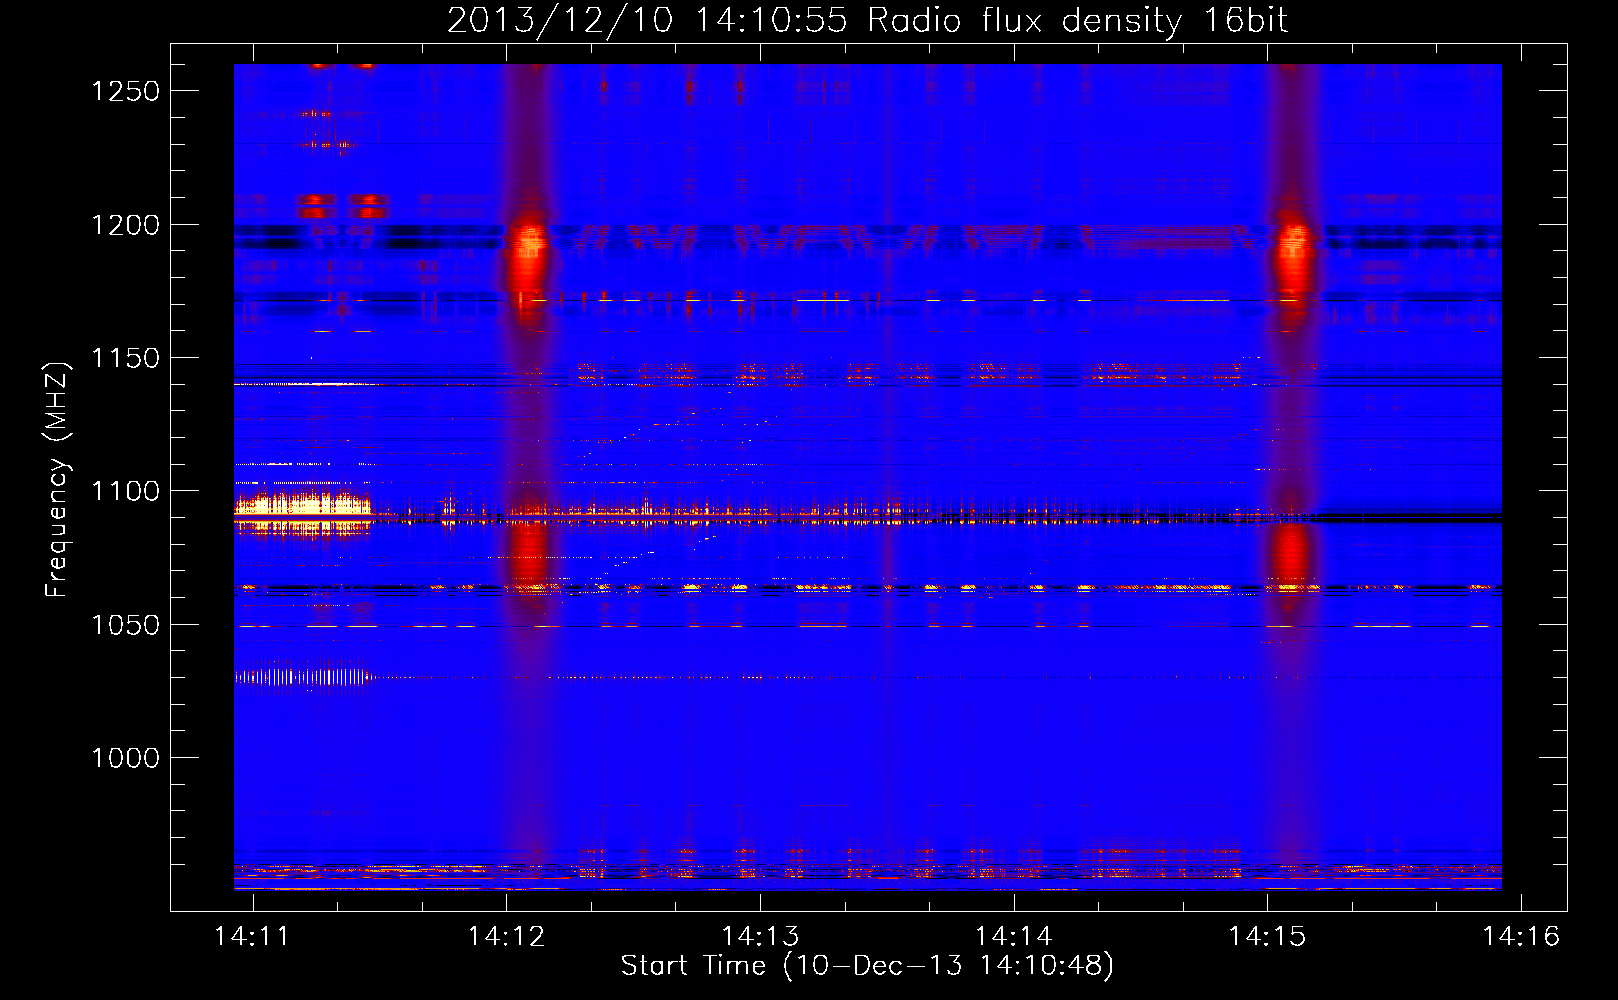Click the 14:16 time tick label

(x=1521, y=936)
